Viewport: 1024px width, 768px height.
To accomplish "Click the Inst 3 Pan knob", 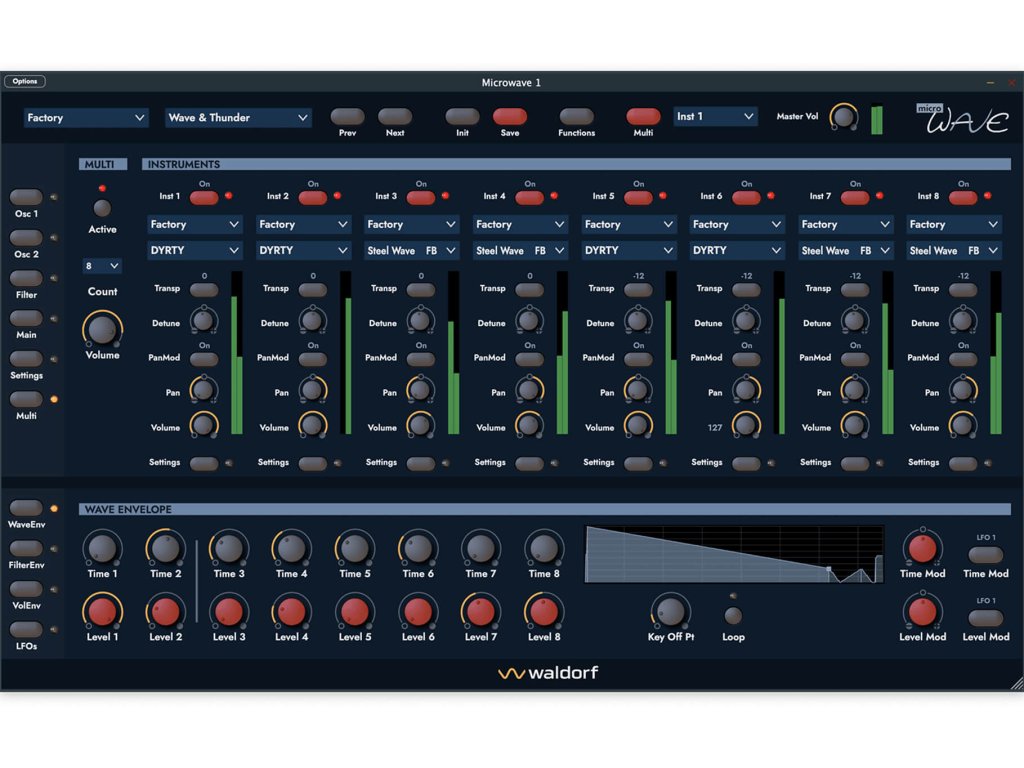I will tap(421, 390).
